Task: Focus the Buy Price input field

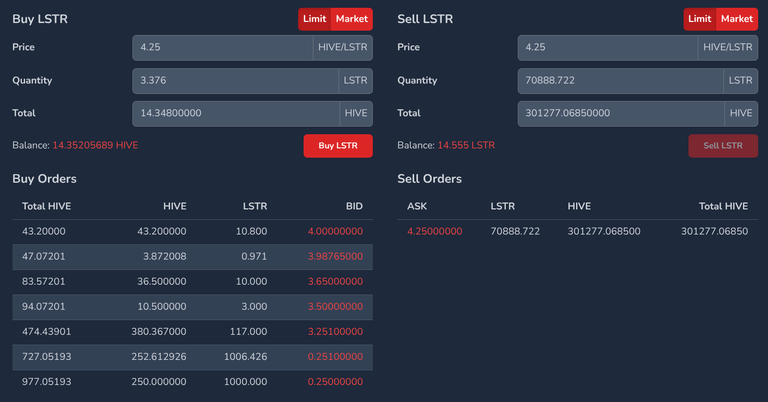Action: [x=223, y=47]
